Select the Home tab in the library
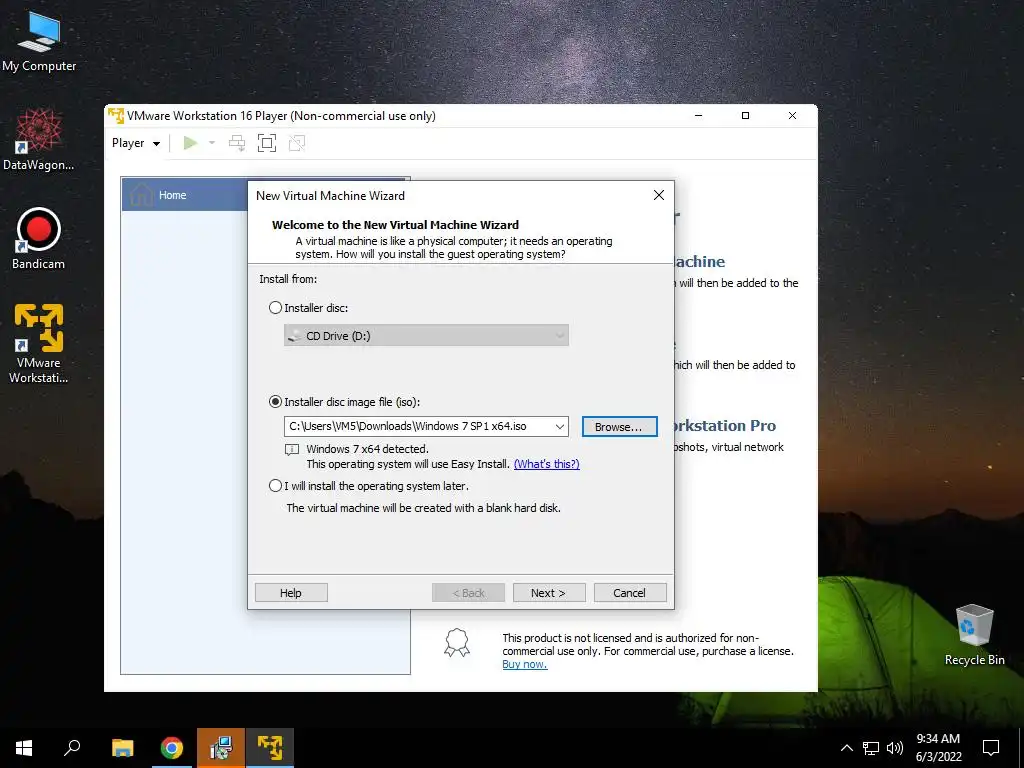The height and width of the screenshot is (768, 1024). point(184,195)
